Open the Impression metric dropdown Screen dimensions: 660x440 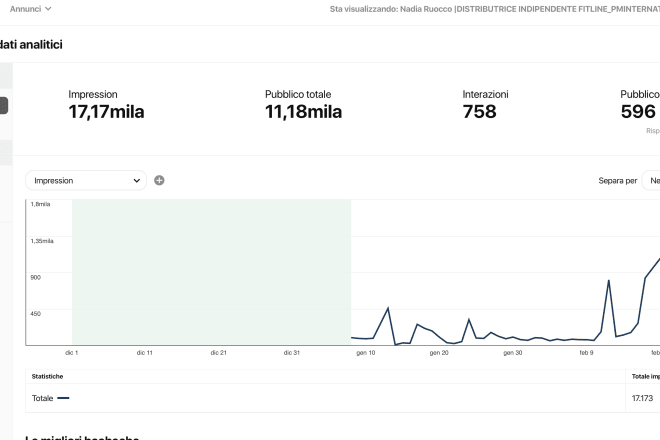[86, 181]
